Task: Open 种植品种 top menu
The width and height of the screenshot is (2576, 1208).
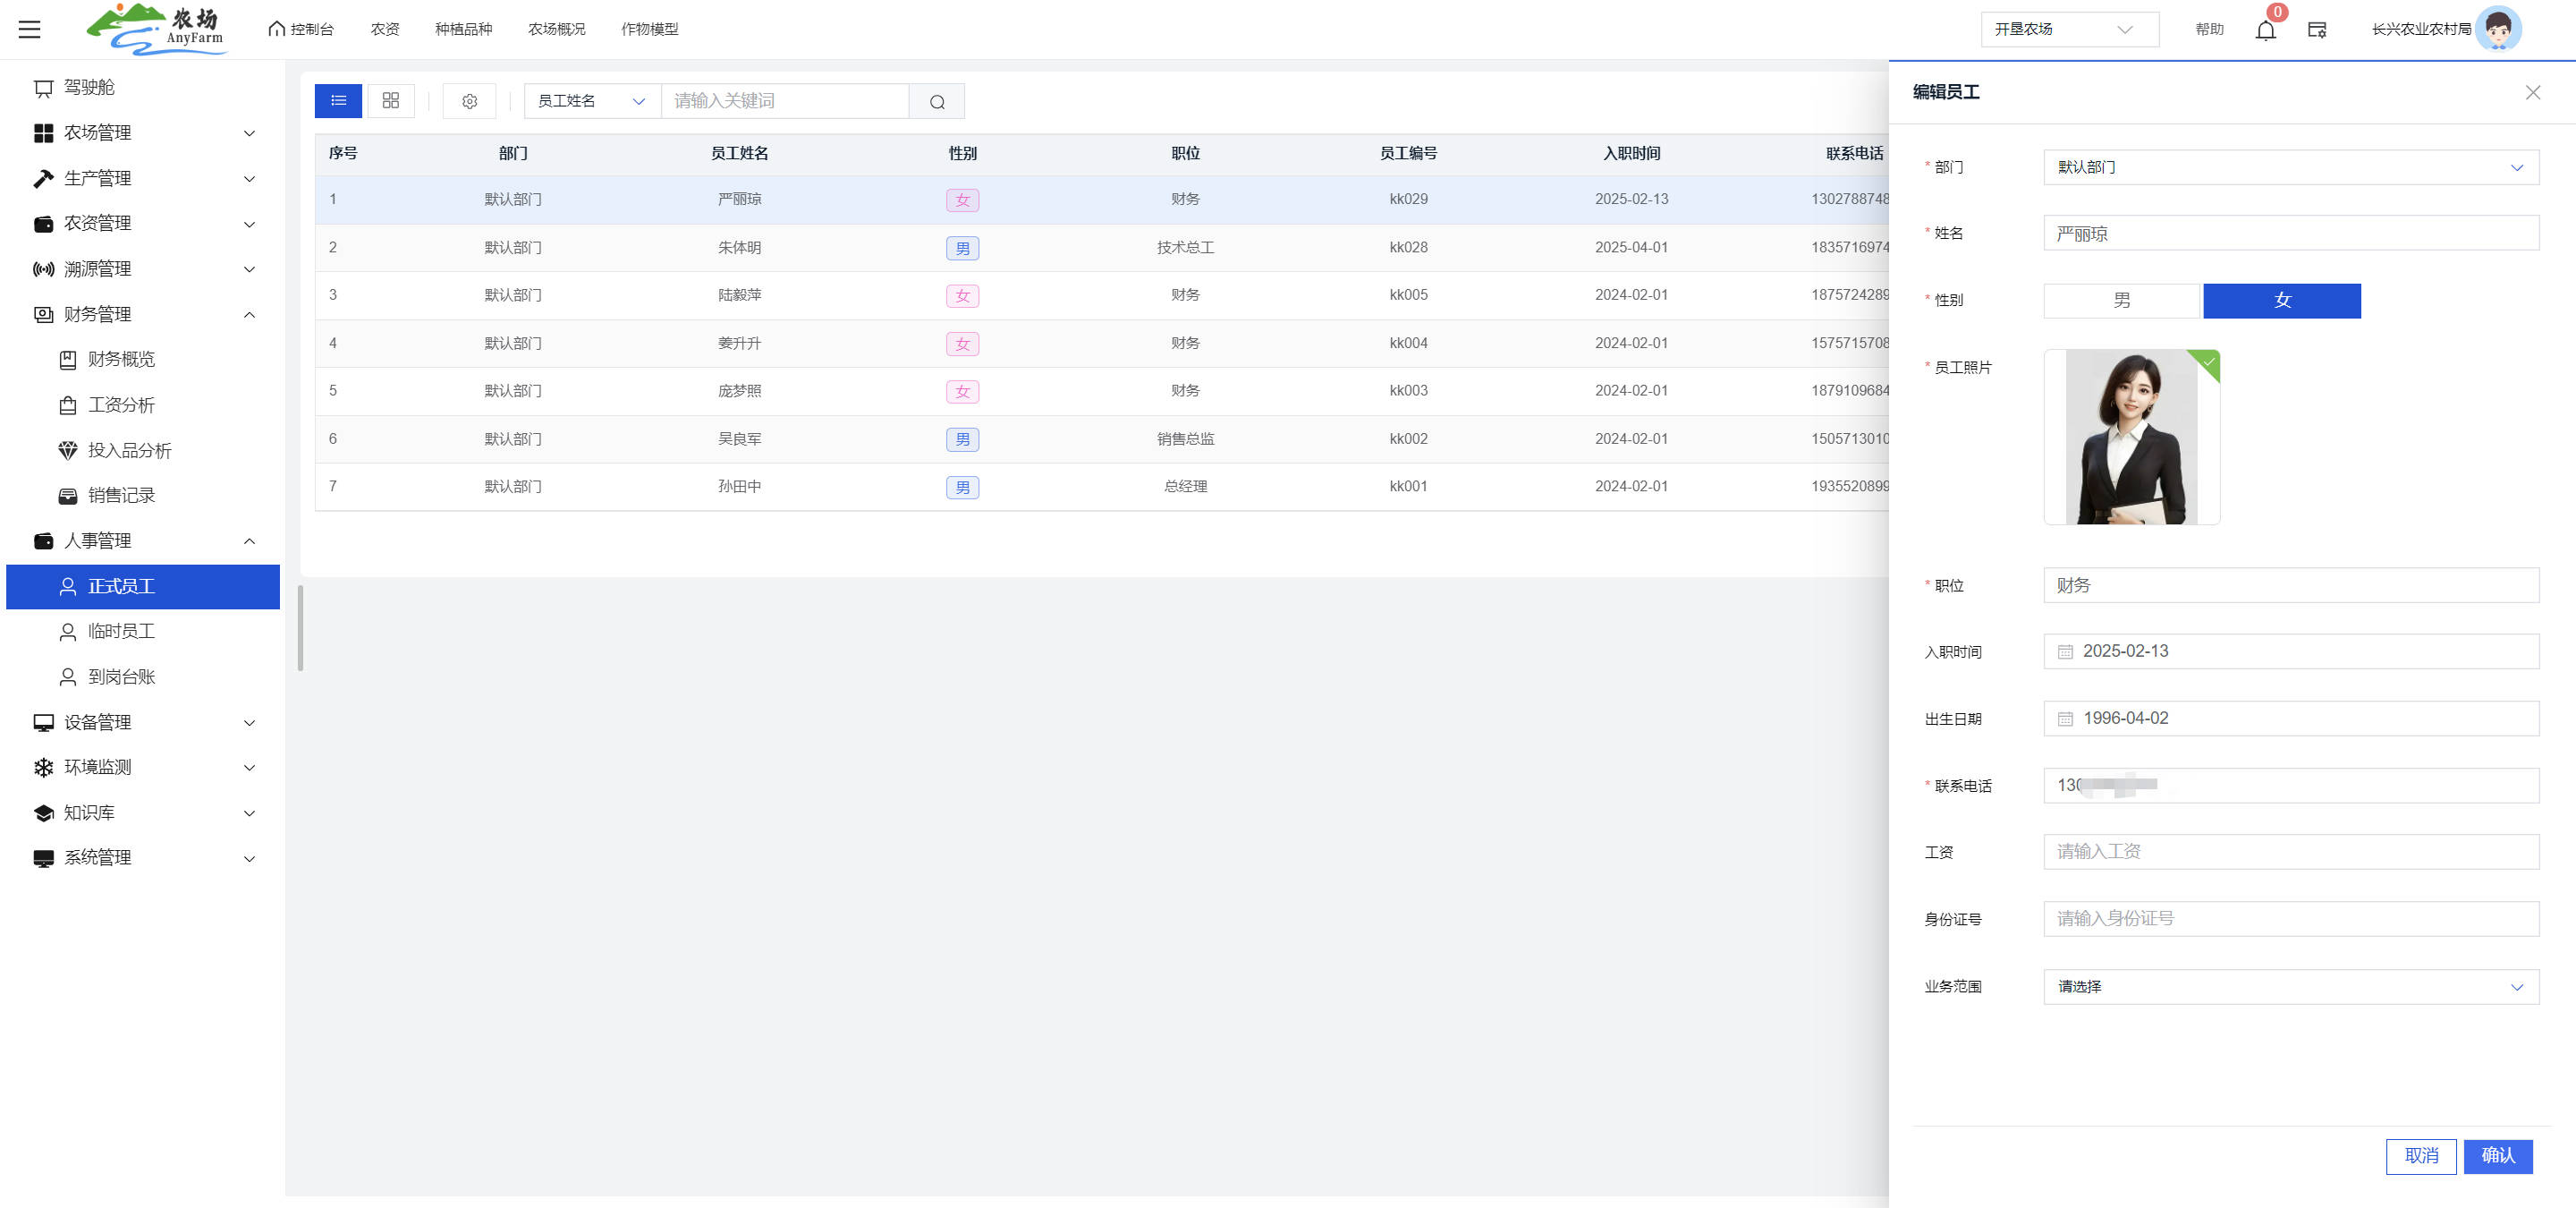Action: (463, 29)
